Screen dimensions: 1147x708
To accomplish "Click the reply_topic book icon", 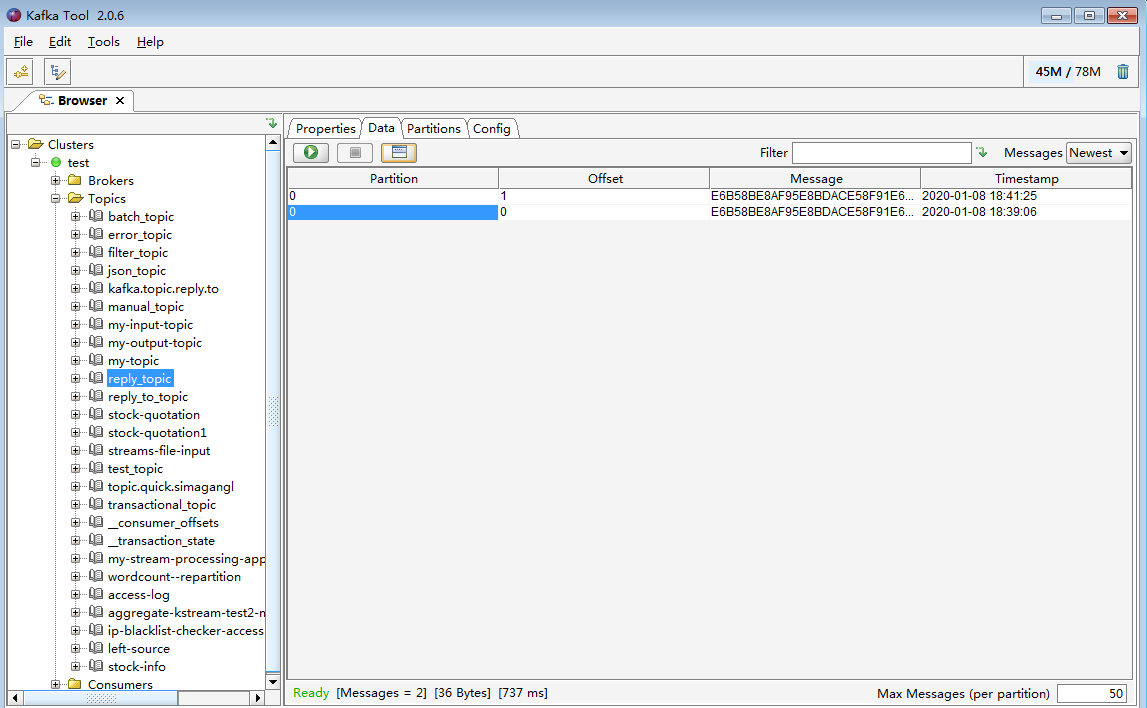I will pos(96,378).
